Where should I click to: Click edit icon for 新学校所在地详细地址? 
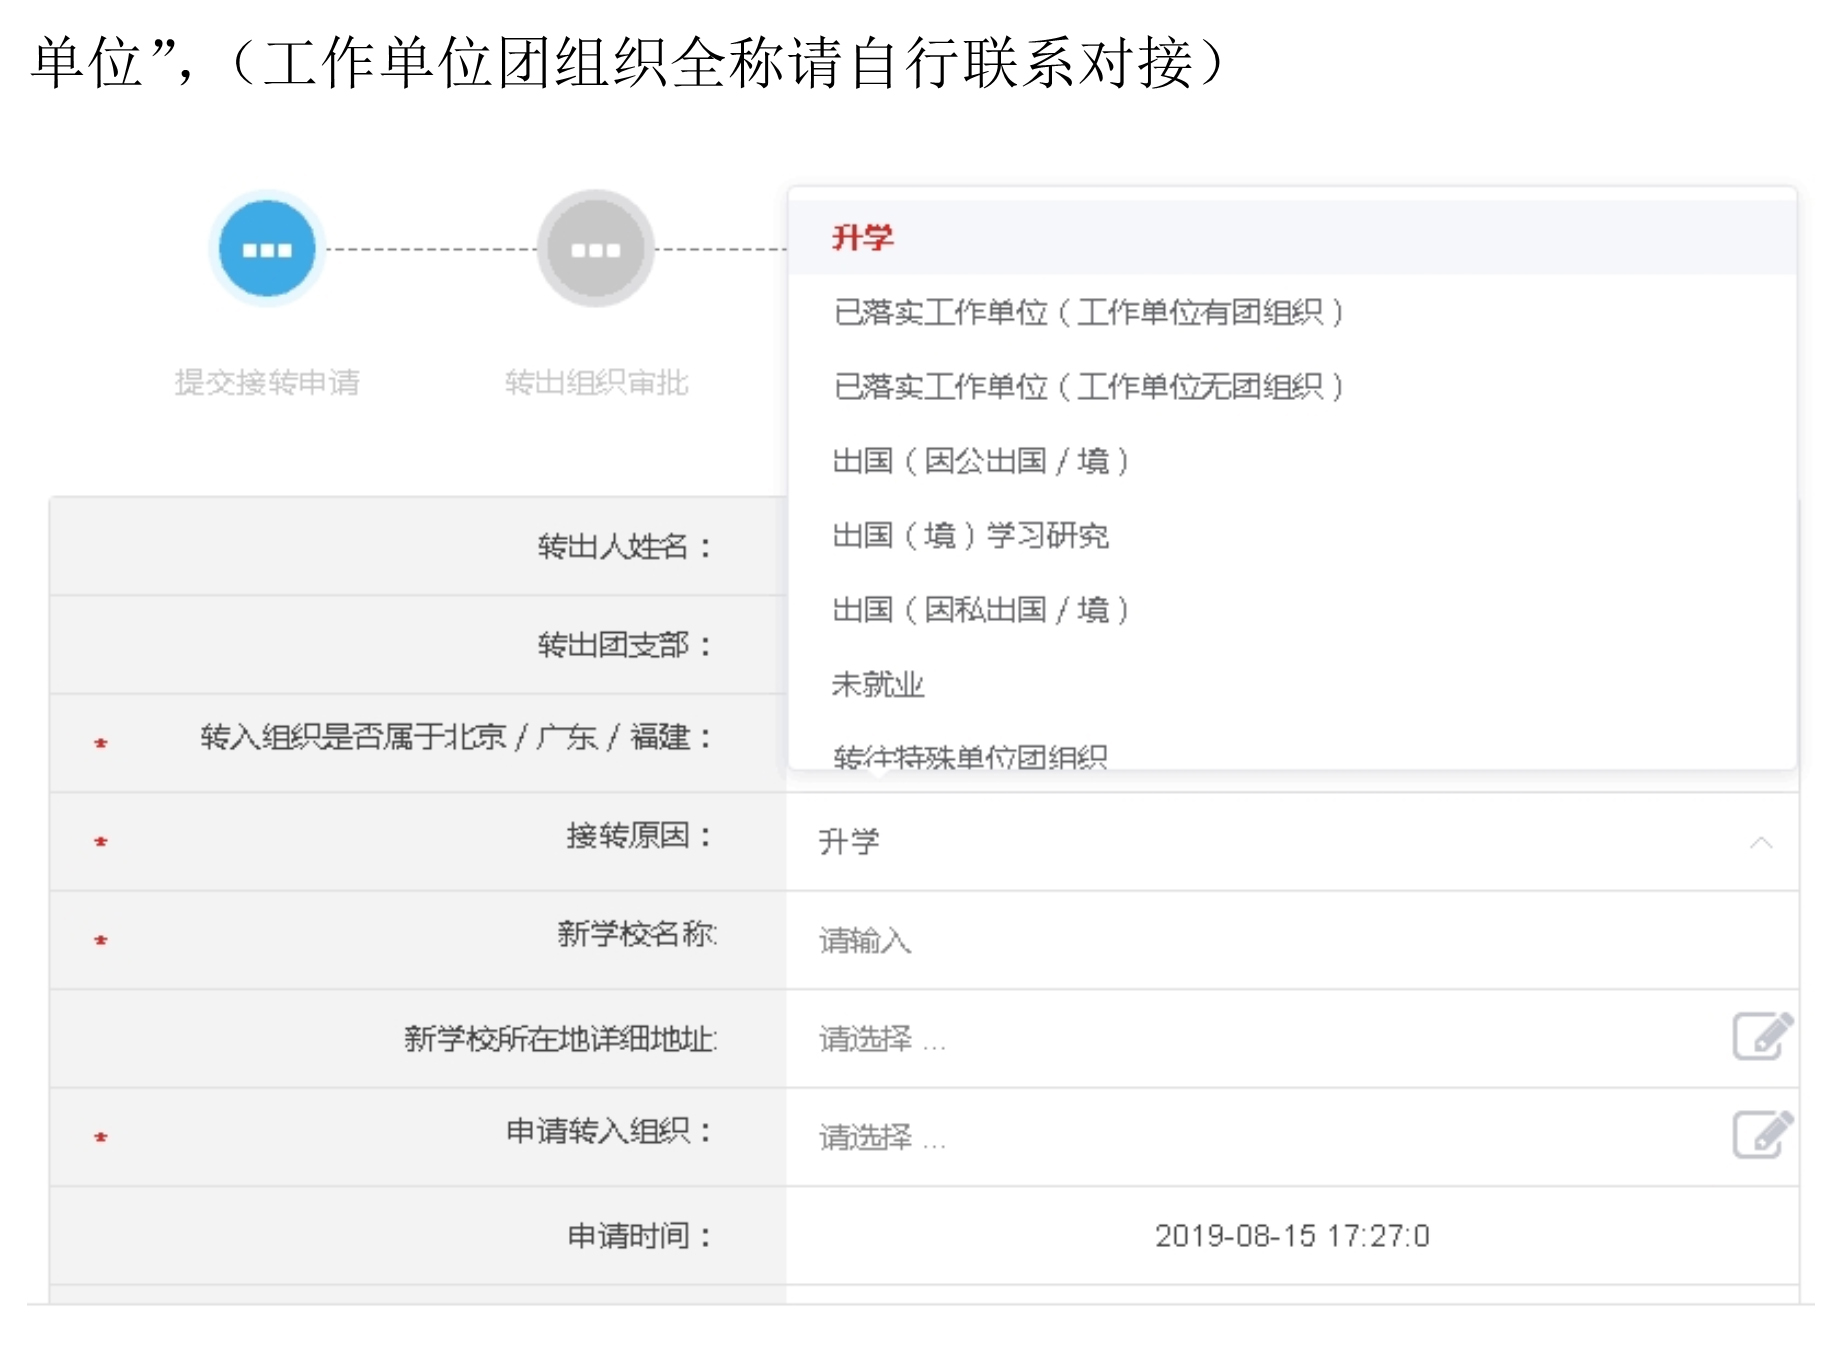[x=1761, y=1036]
